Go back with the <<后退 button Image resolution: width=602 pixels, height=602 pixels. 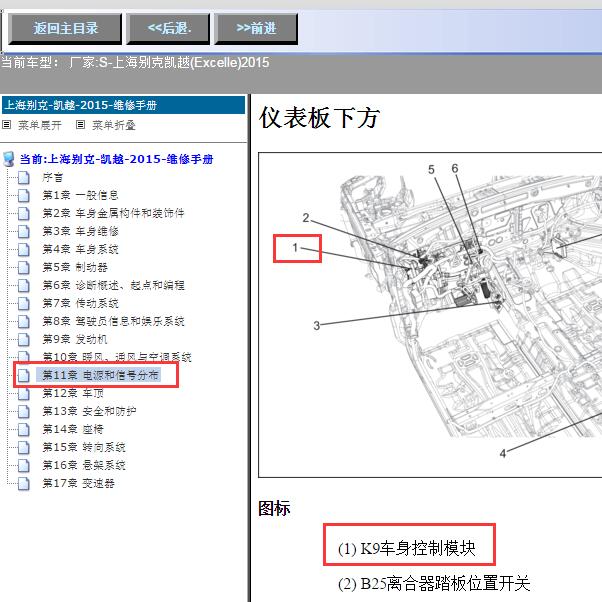pyautogui.click(x=168, y=29)
